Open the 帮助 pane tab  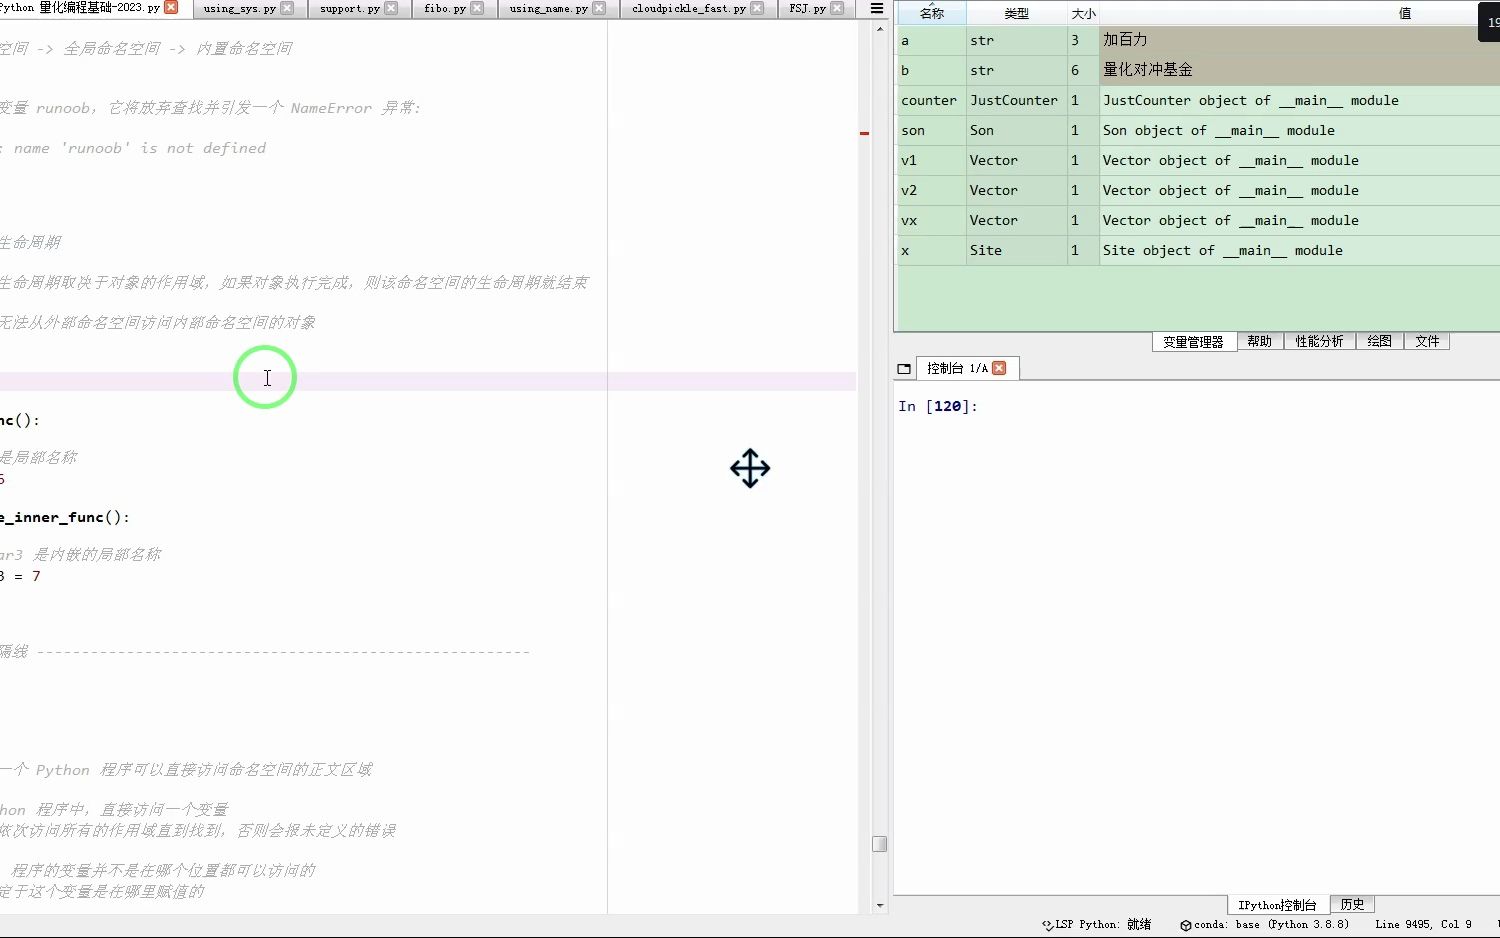1259,342
